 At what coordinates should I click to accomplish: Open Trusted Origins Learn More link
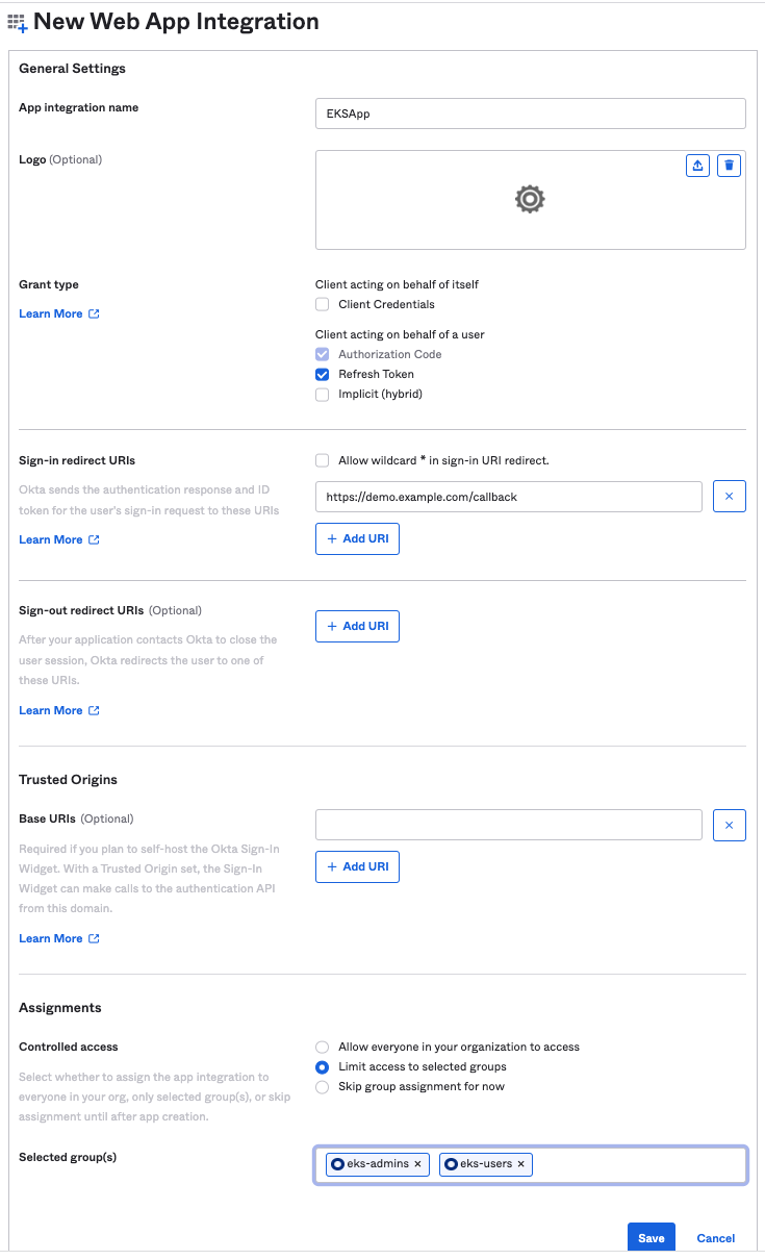point(51,938)
